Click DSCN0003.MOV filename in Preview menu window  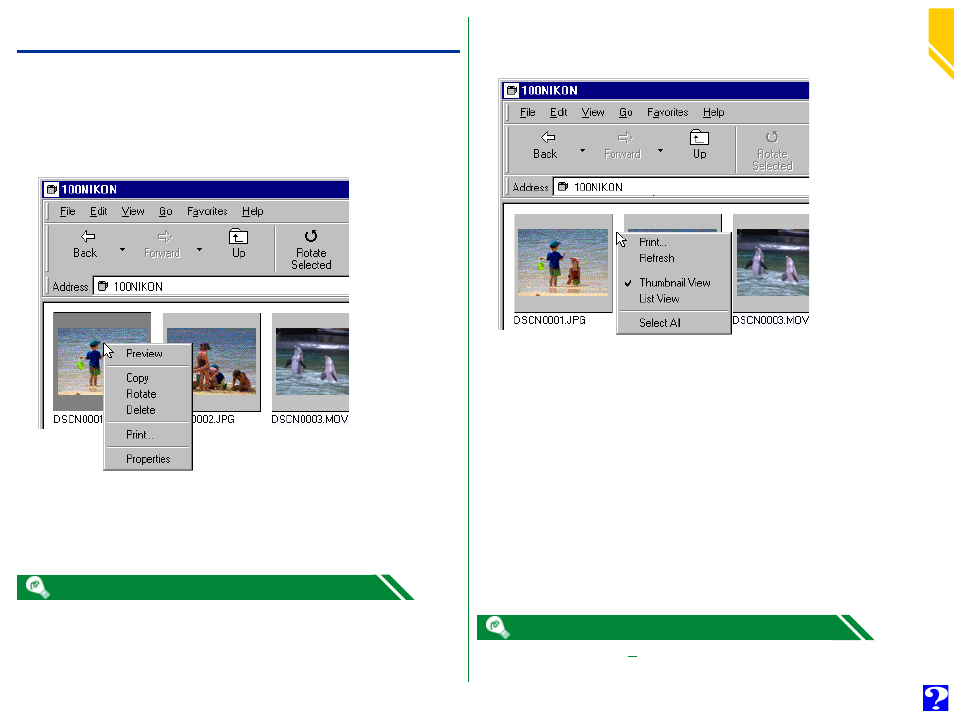[x=310, y=419]
